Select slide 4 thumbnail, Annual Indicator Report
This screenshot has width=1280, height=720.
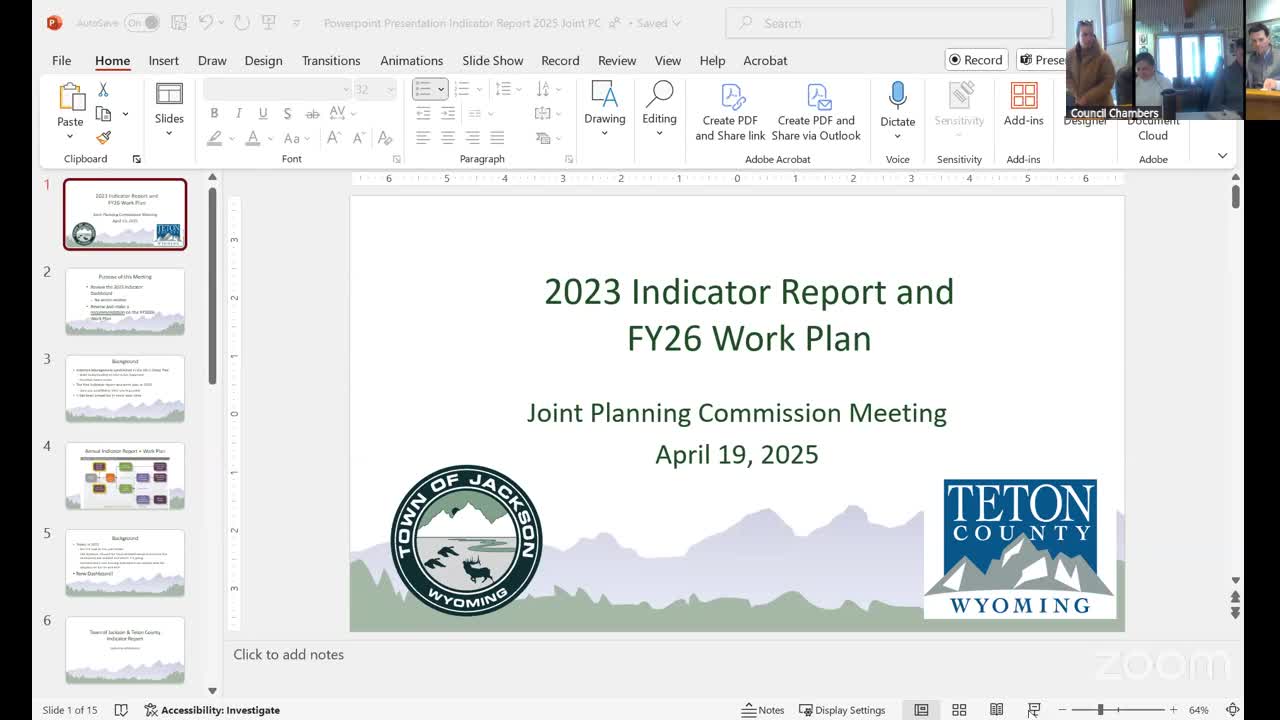(x=125, y=476)
